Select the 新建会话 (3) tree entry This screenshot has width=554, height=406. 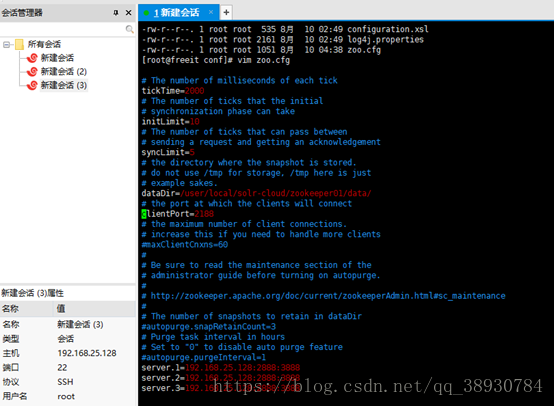coord(64,85)
